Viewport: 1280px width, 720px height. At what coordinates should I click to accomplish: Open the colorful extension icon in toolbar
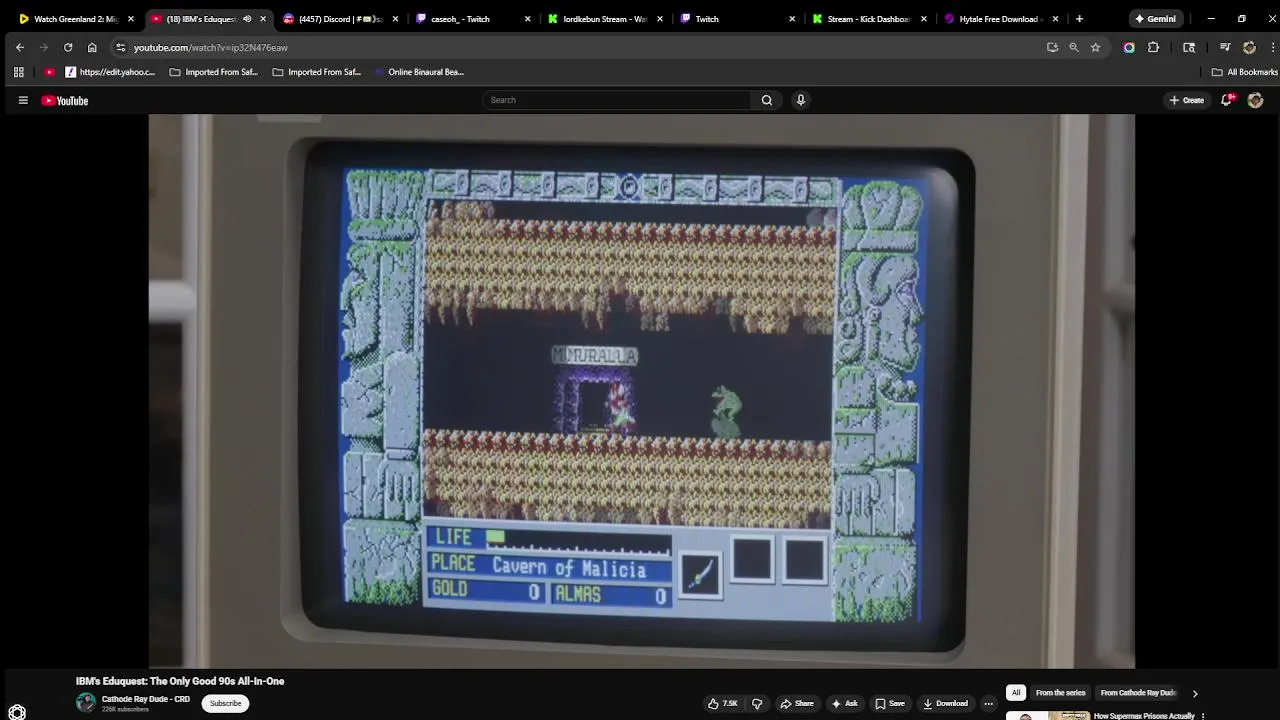(1129, 47)
